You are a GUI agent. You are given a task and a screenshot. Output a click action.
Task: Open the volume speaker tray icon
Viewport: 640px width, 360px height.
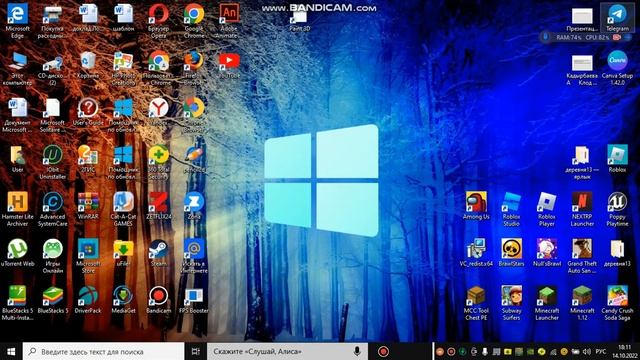(x=587, y=351)
